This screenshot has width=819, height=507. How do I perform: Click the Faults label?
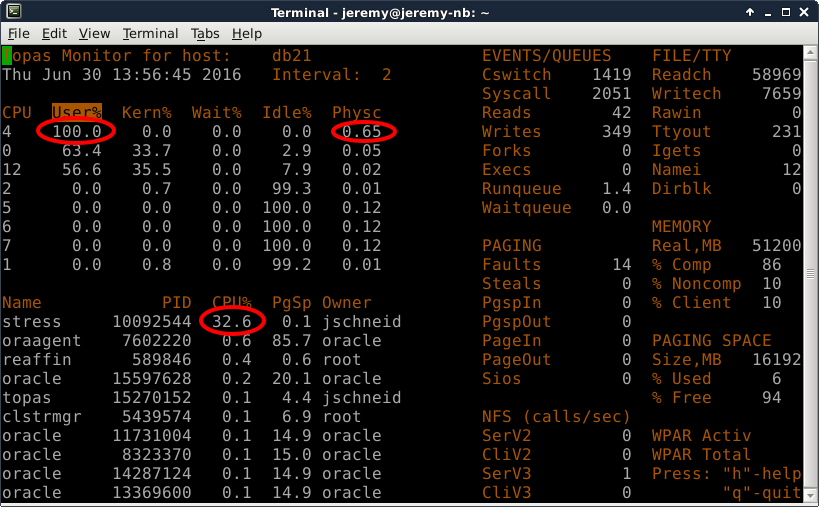[511, 265]
